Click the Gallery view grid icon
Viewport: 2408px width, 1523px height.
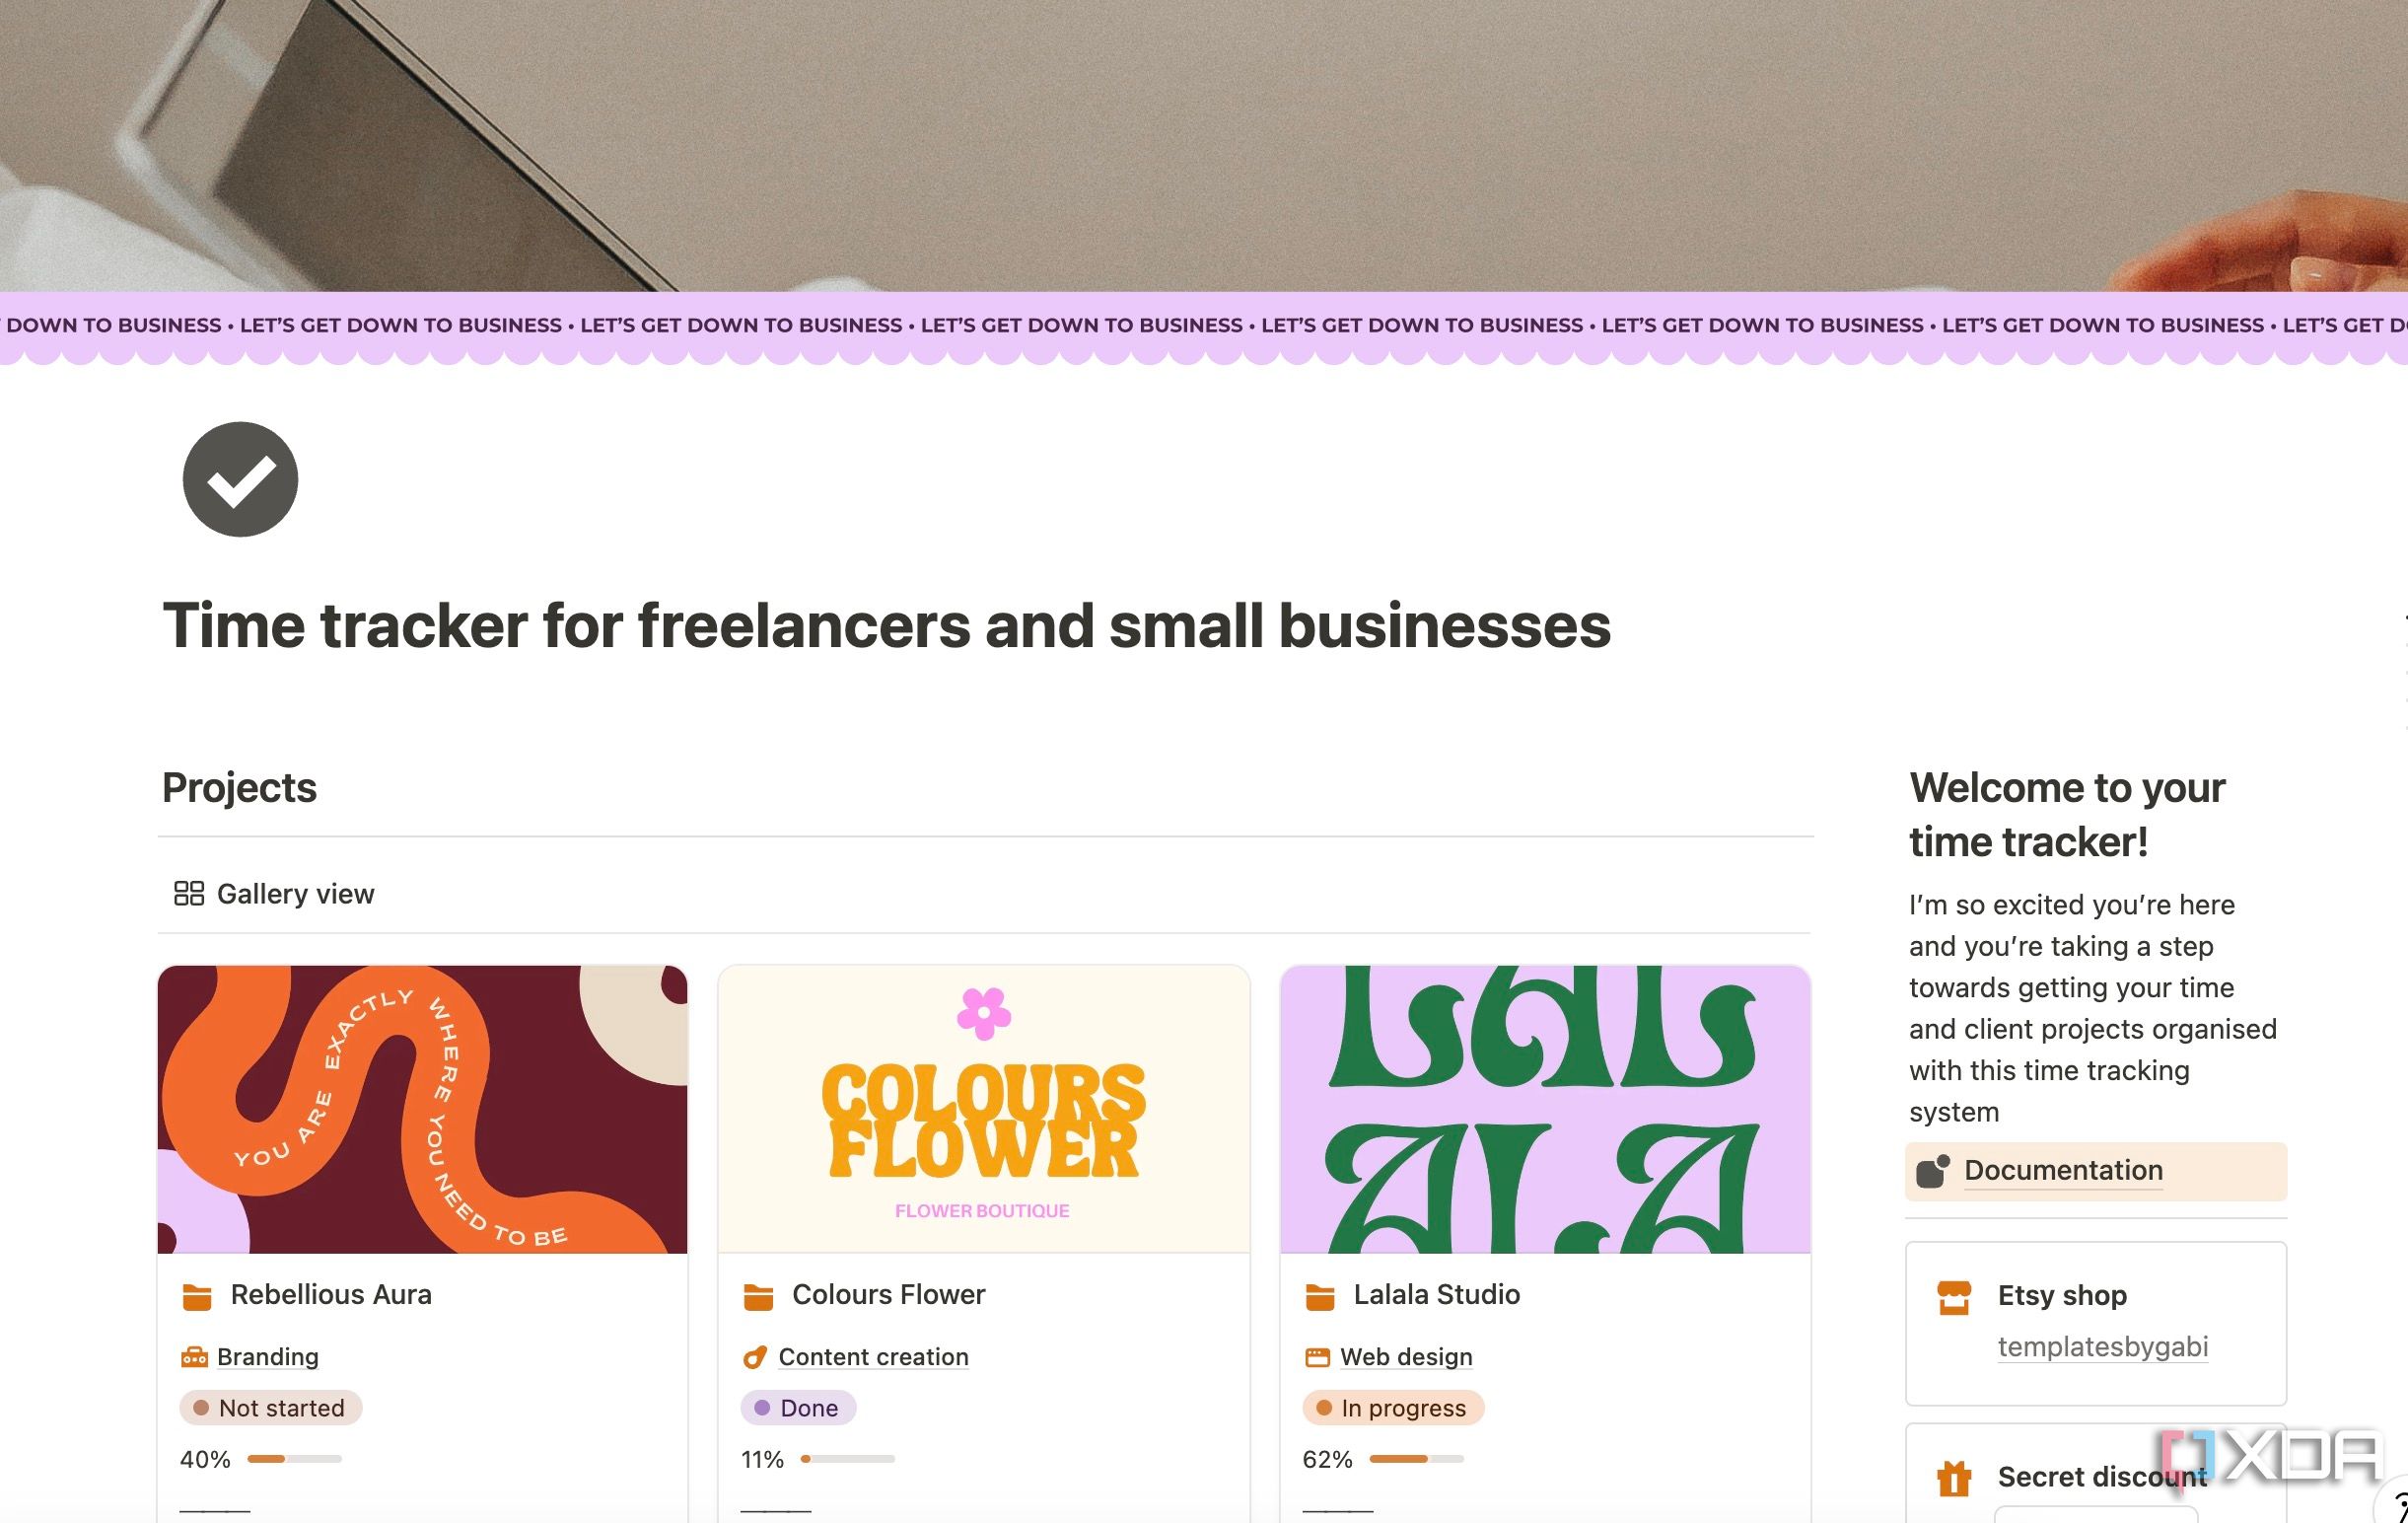tap(187, 893)
